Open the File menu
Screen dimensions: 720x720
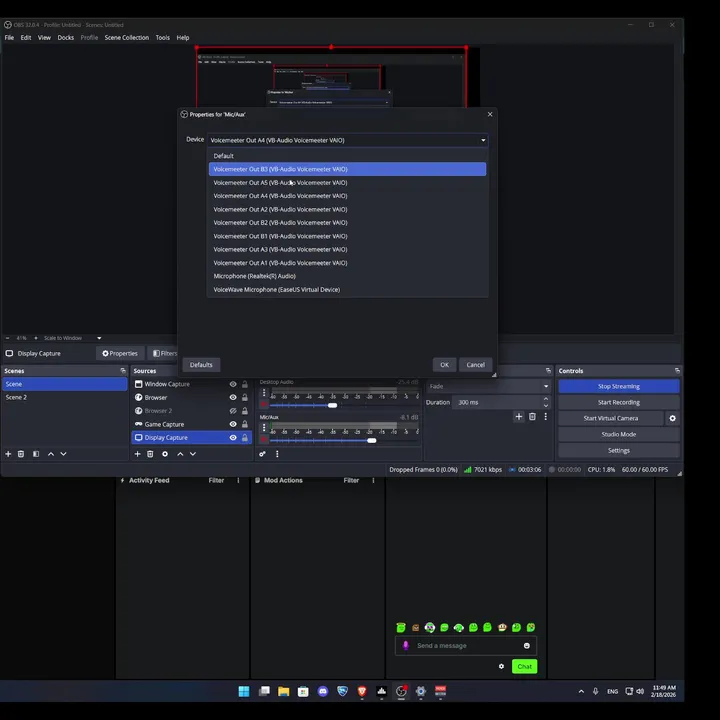pyautogui.click(x=9, y=38)
